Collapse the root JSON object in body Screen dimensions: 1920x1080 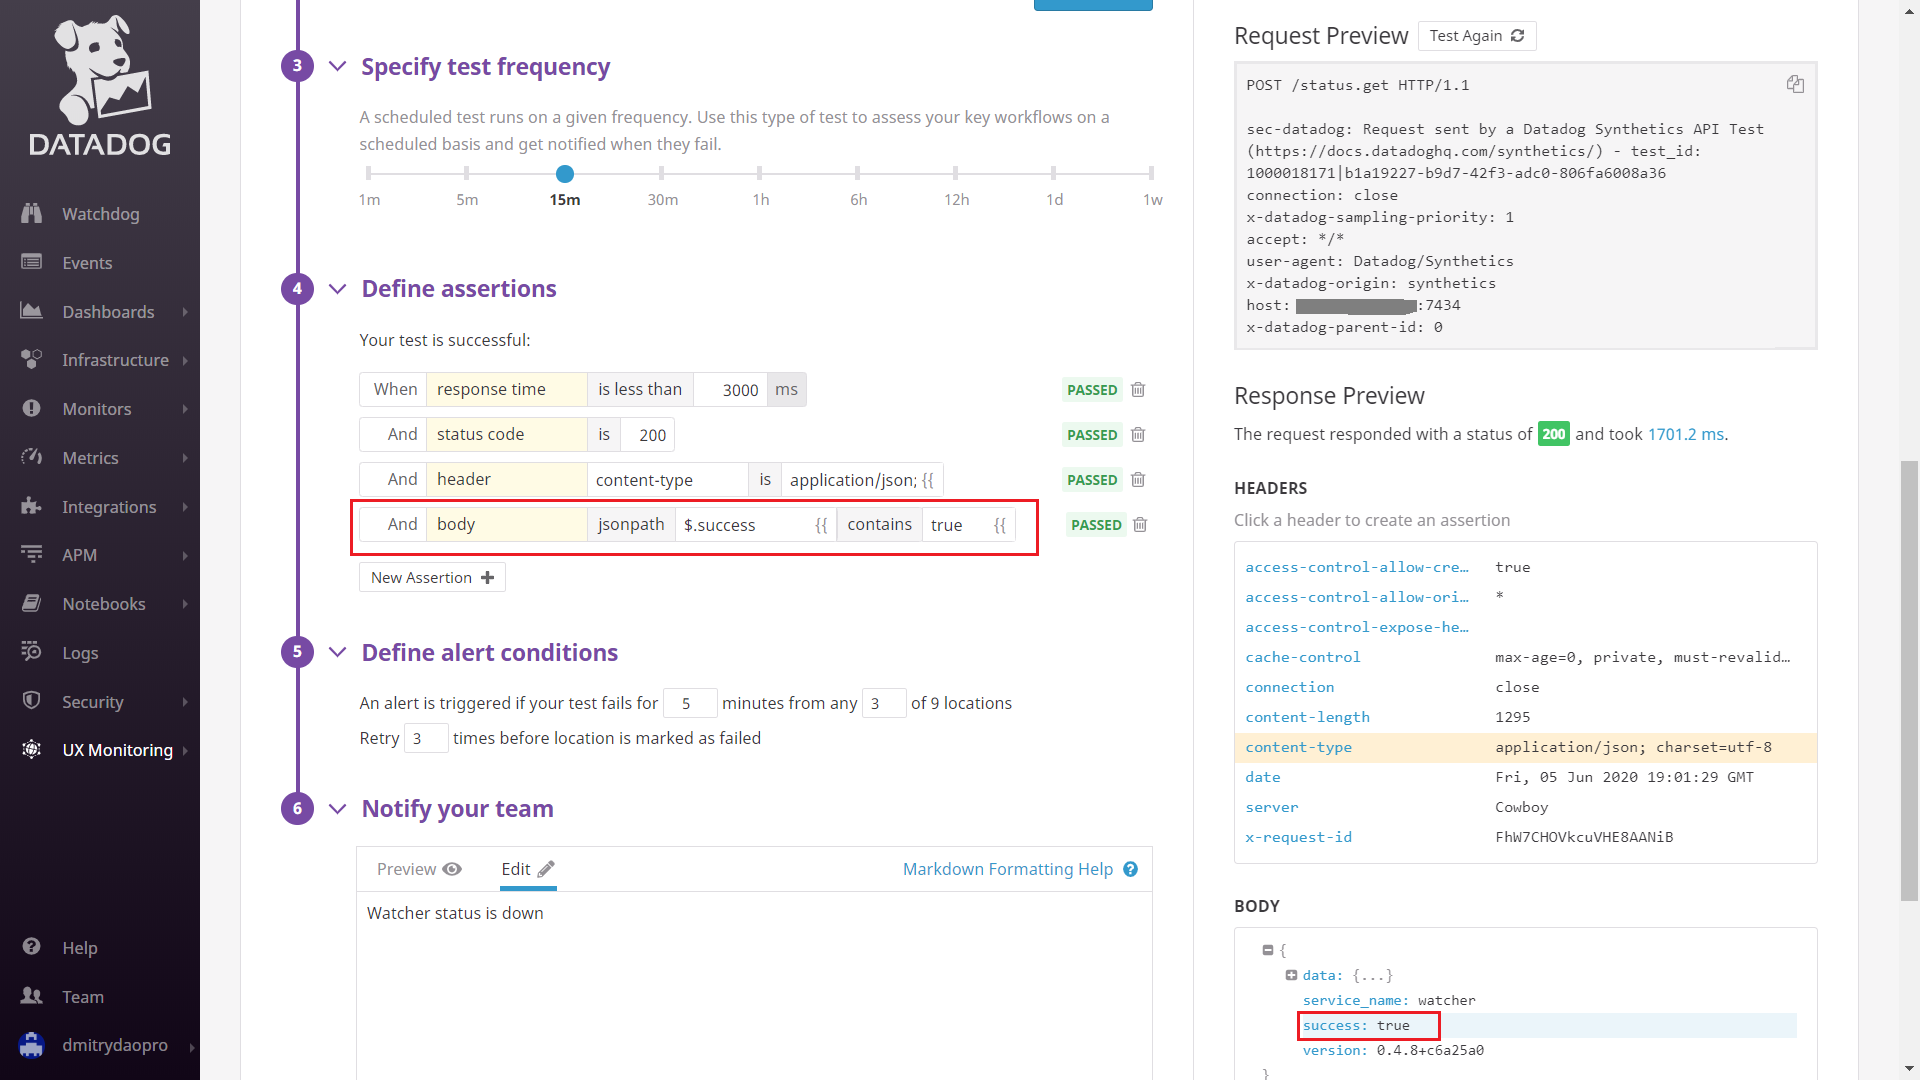[1268, 950]
